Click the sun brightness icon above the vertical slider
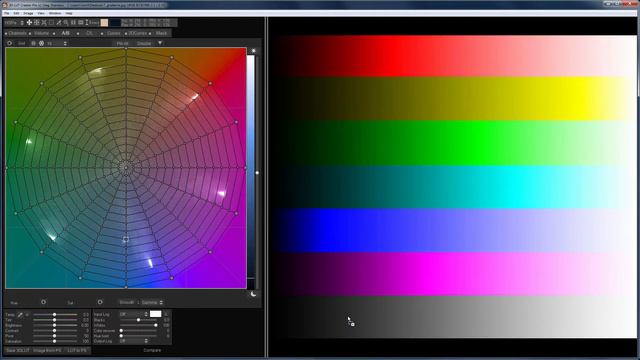The image size is (640, 360). click(253, 51)
